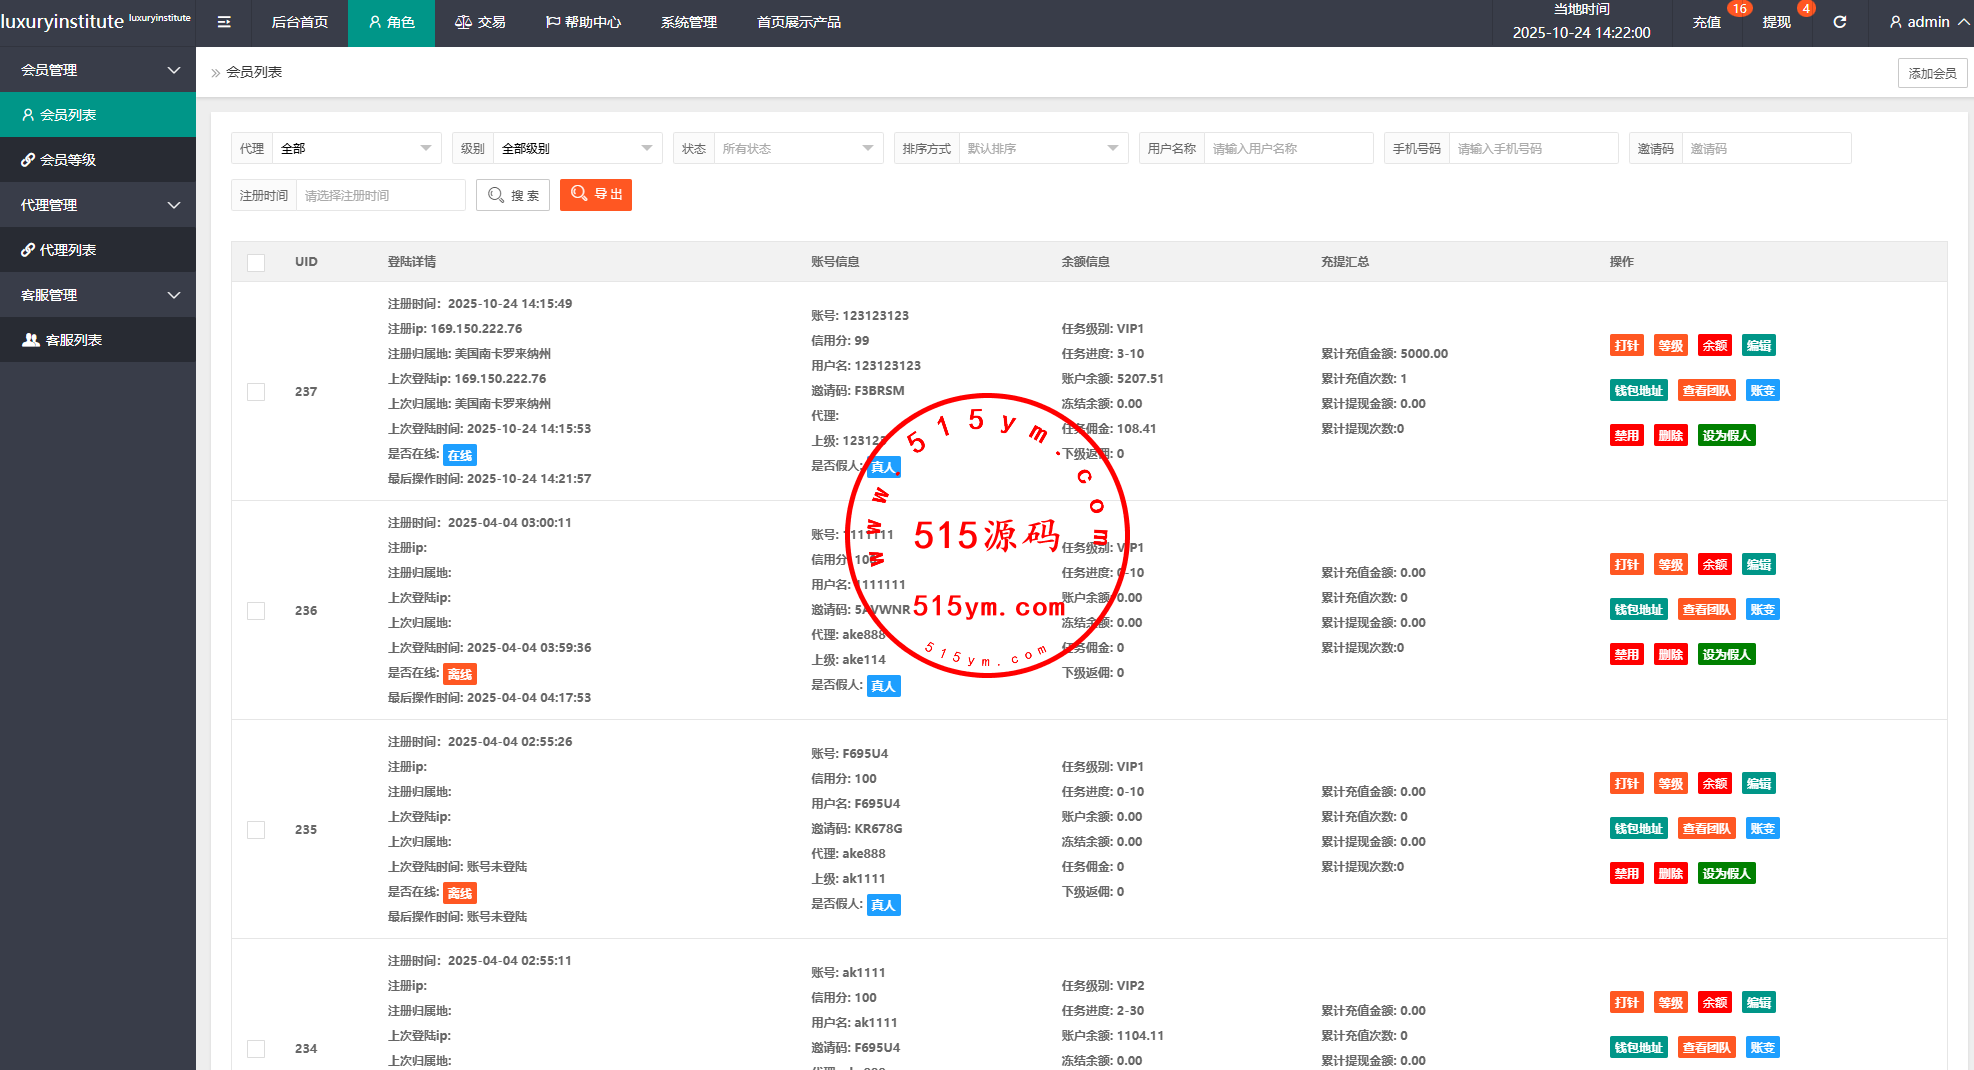Click the hamburger menu collapse icon
Viewport: 1974px width, 1070px height.
[224, 22]
